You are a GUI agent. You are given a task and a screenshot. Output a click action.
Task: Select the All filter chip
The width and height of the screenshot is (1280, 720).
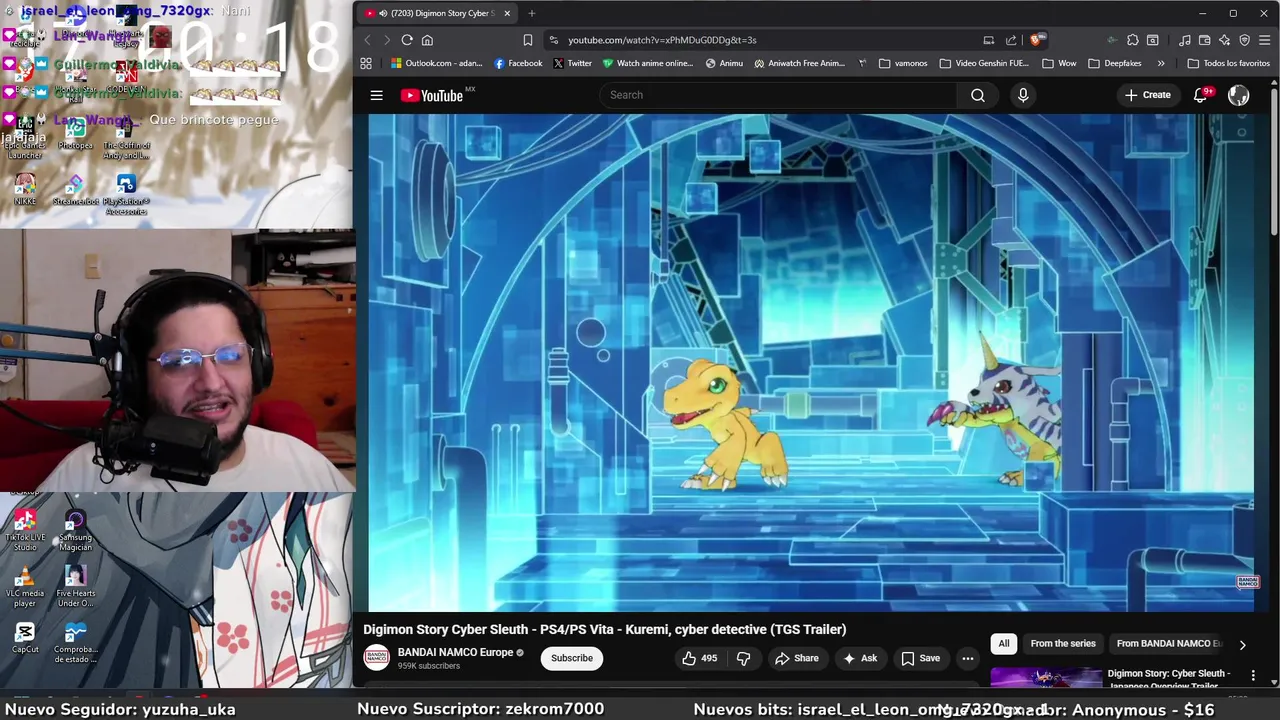click(1004, 643)
